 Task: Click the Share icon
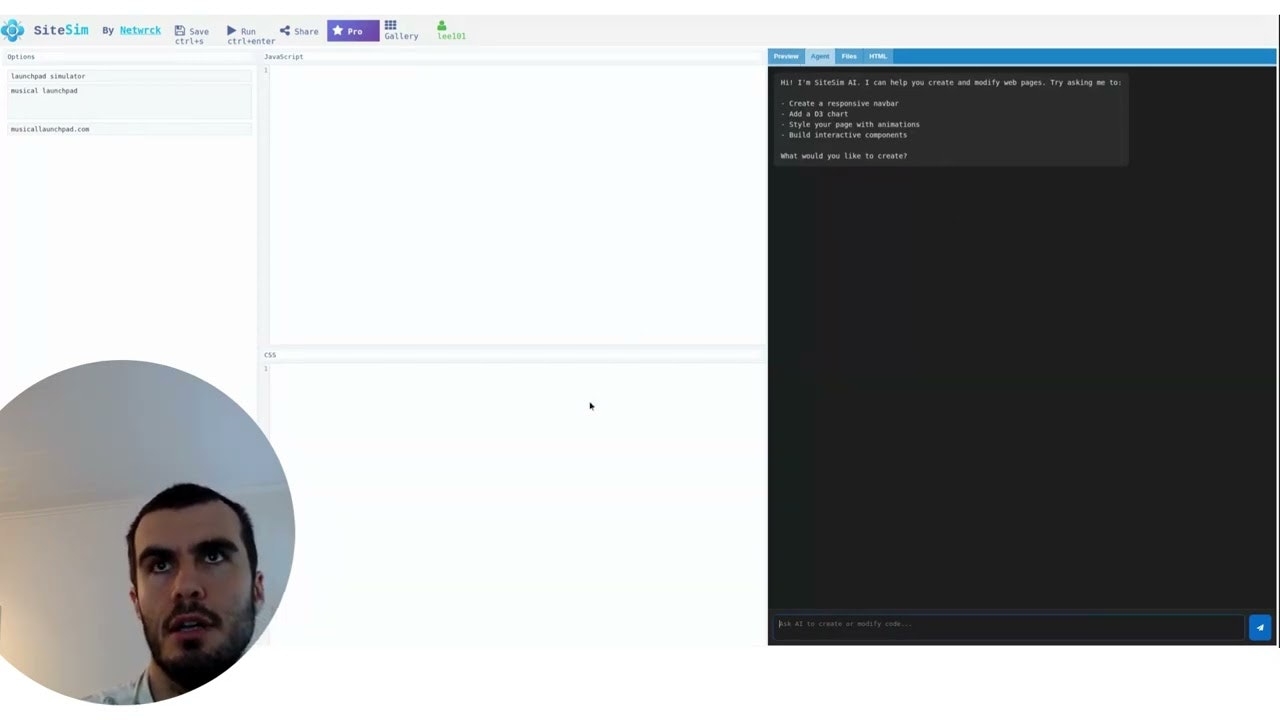(x=284, y=31)
